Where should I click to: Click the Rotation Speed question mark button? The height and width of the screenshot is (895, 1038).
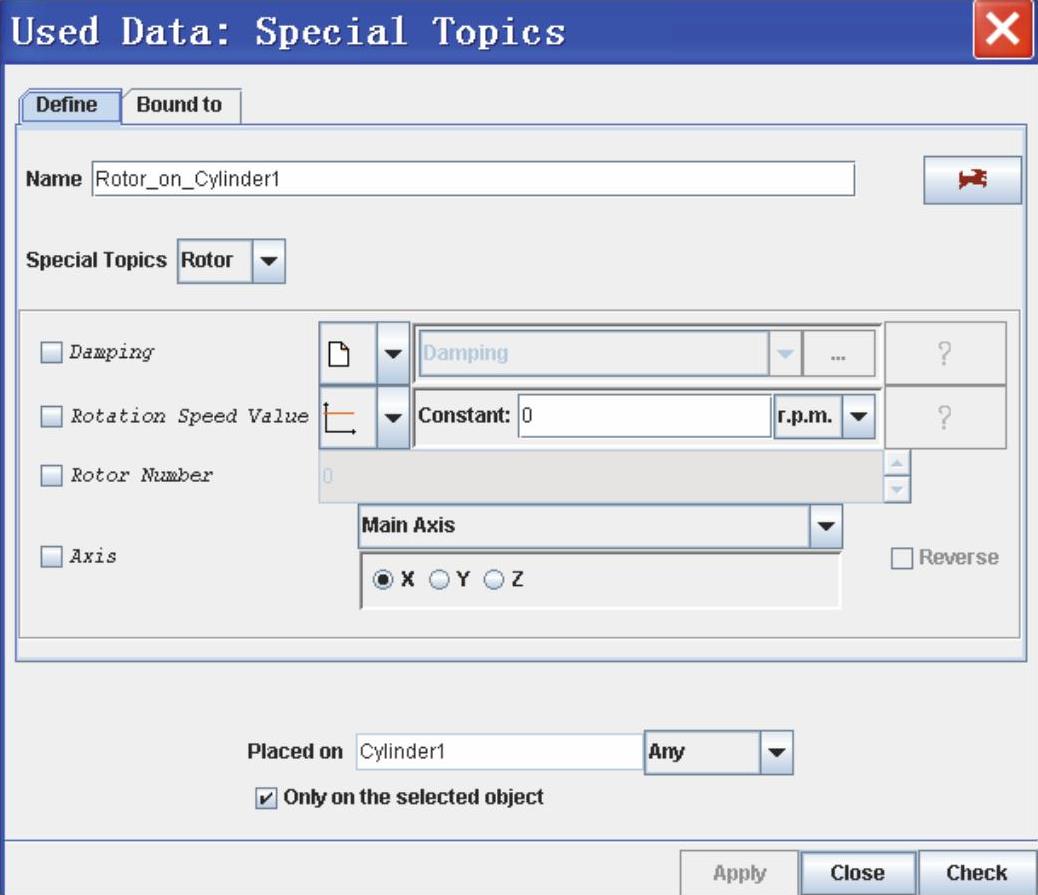pos(944,417)
